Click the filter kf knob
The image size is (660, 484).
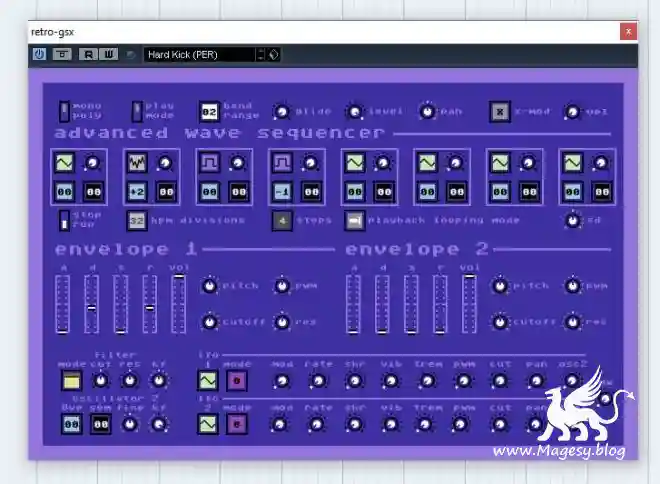159,380
